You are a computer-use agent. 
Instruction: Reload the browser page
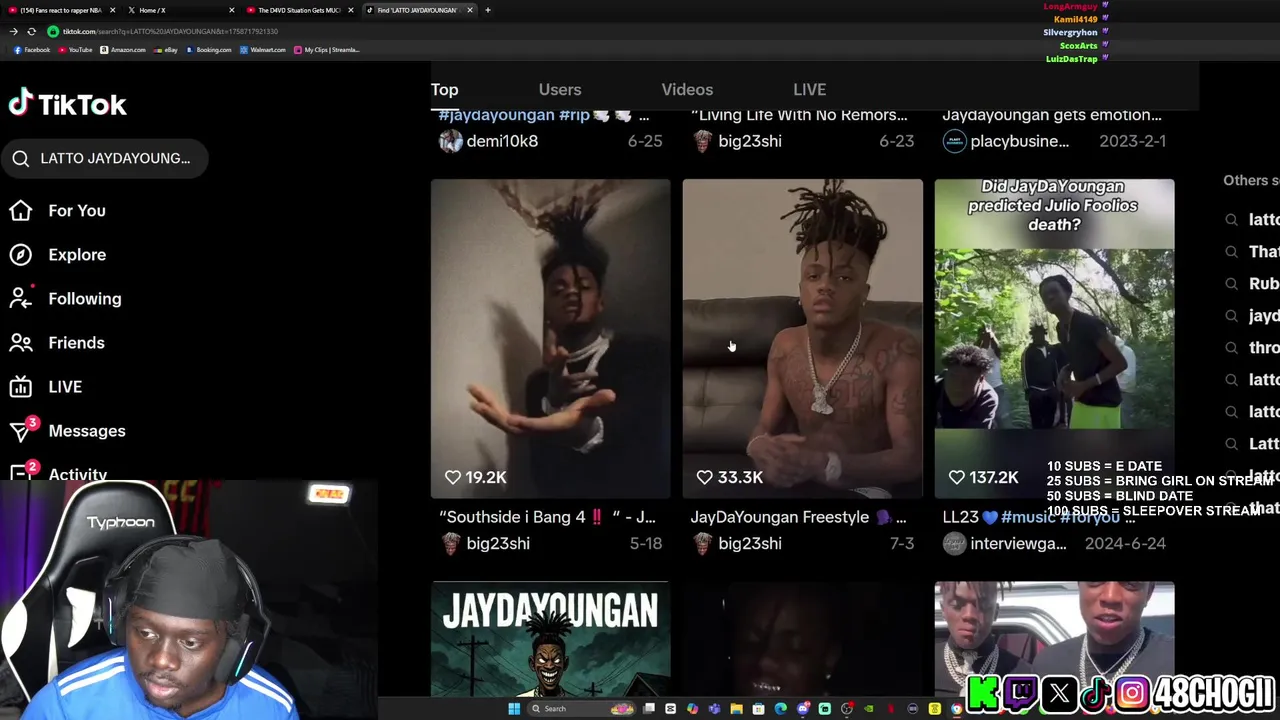point(31,31)
